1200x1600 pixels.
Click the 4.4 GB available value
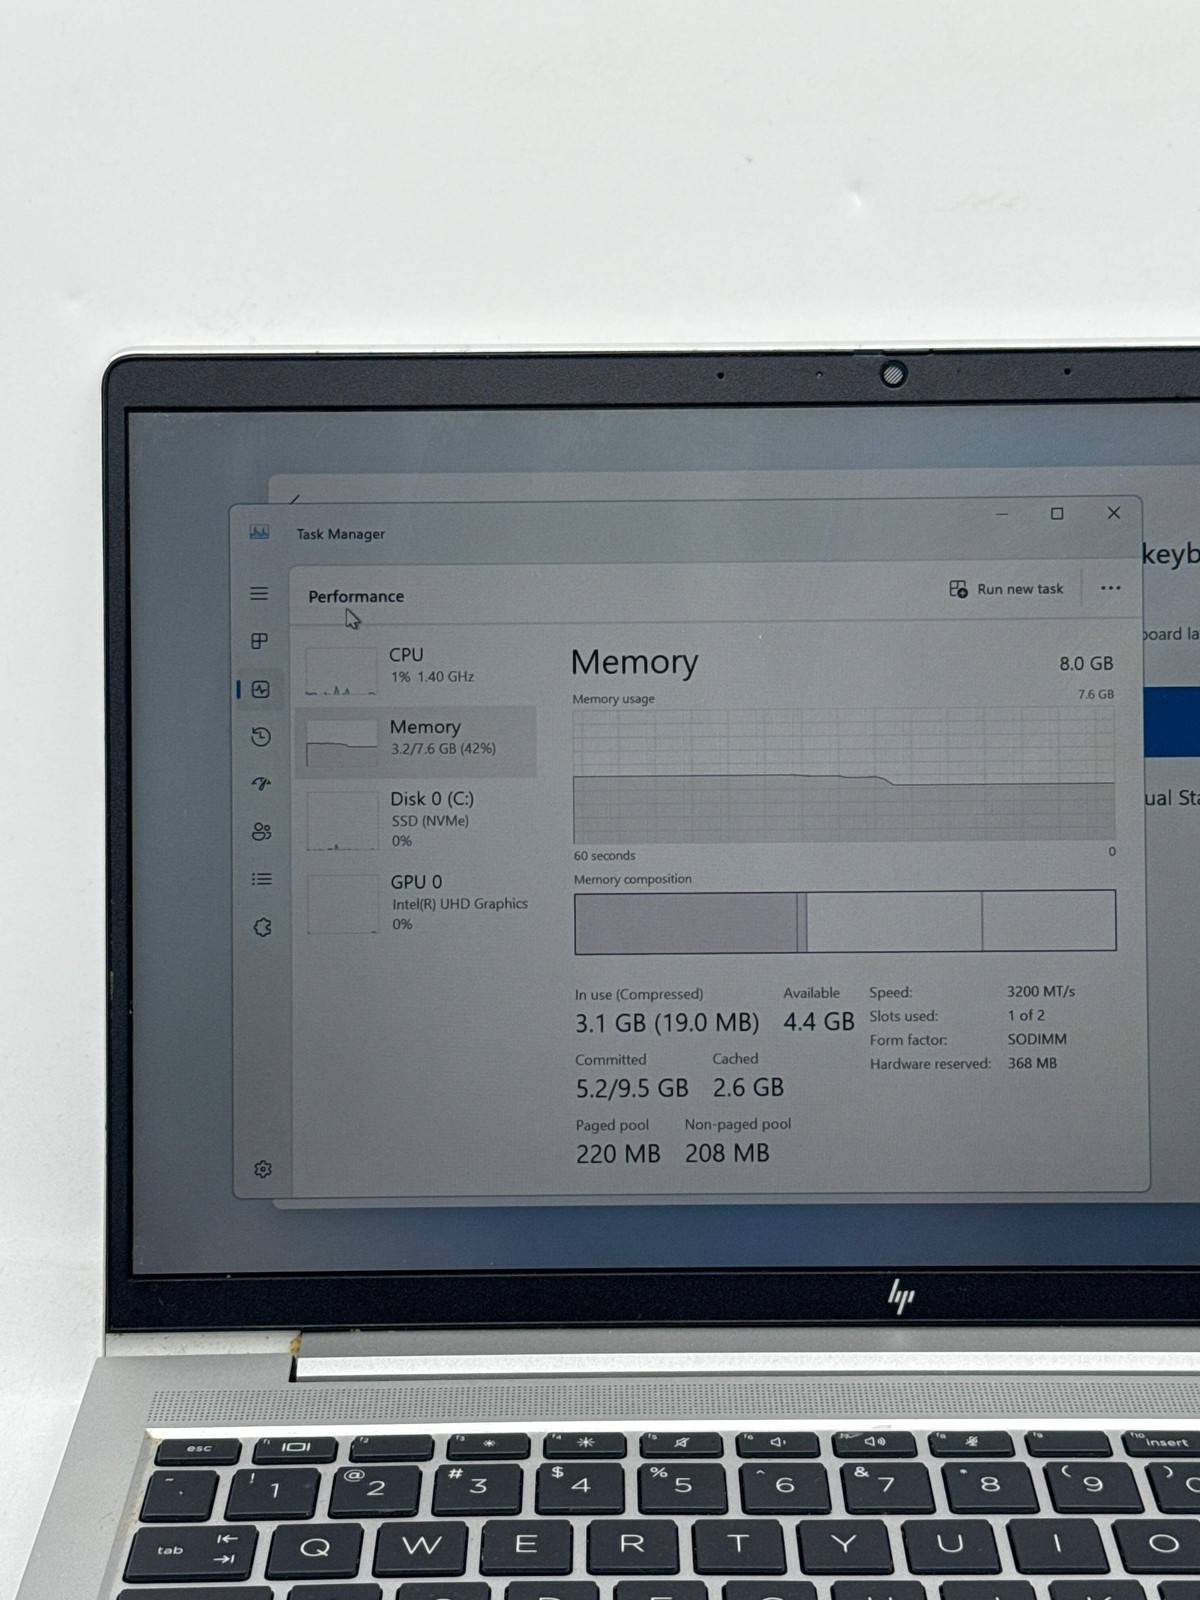pos(819,1022)
